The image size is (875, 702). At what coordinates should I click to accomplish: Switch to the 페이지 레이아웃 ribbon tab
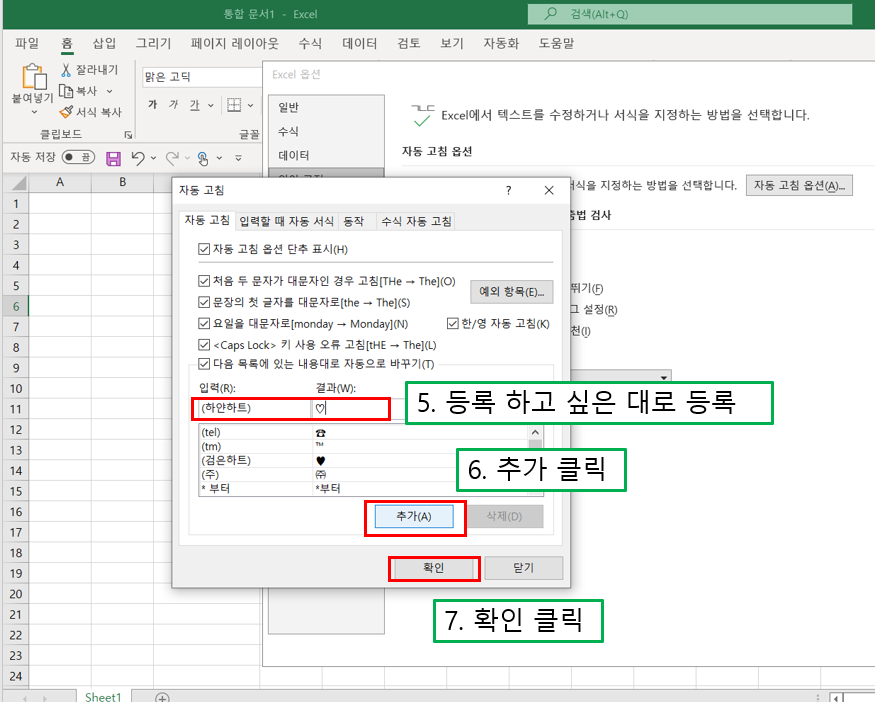point(234,43)
